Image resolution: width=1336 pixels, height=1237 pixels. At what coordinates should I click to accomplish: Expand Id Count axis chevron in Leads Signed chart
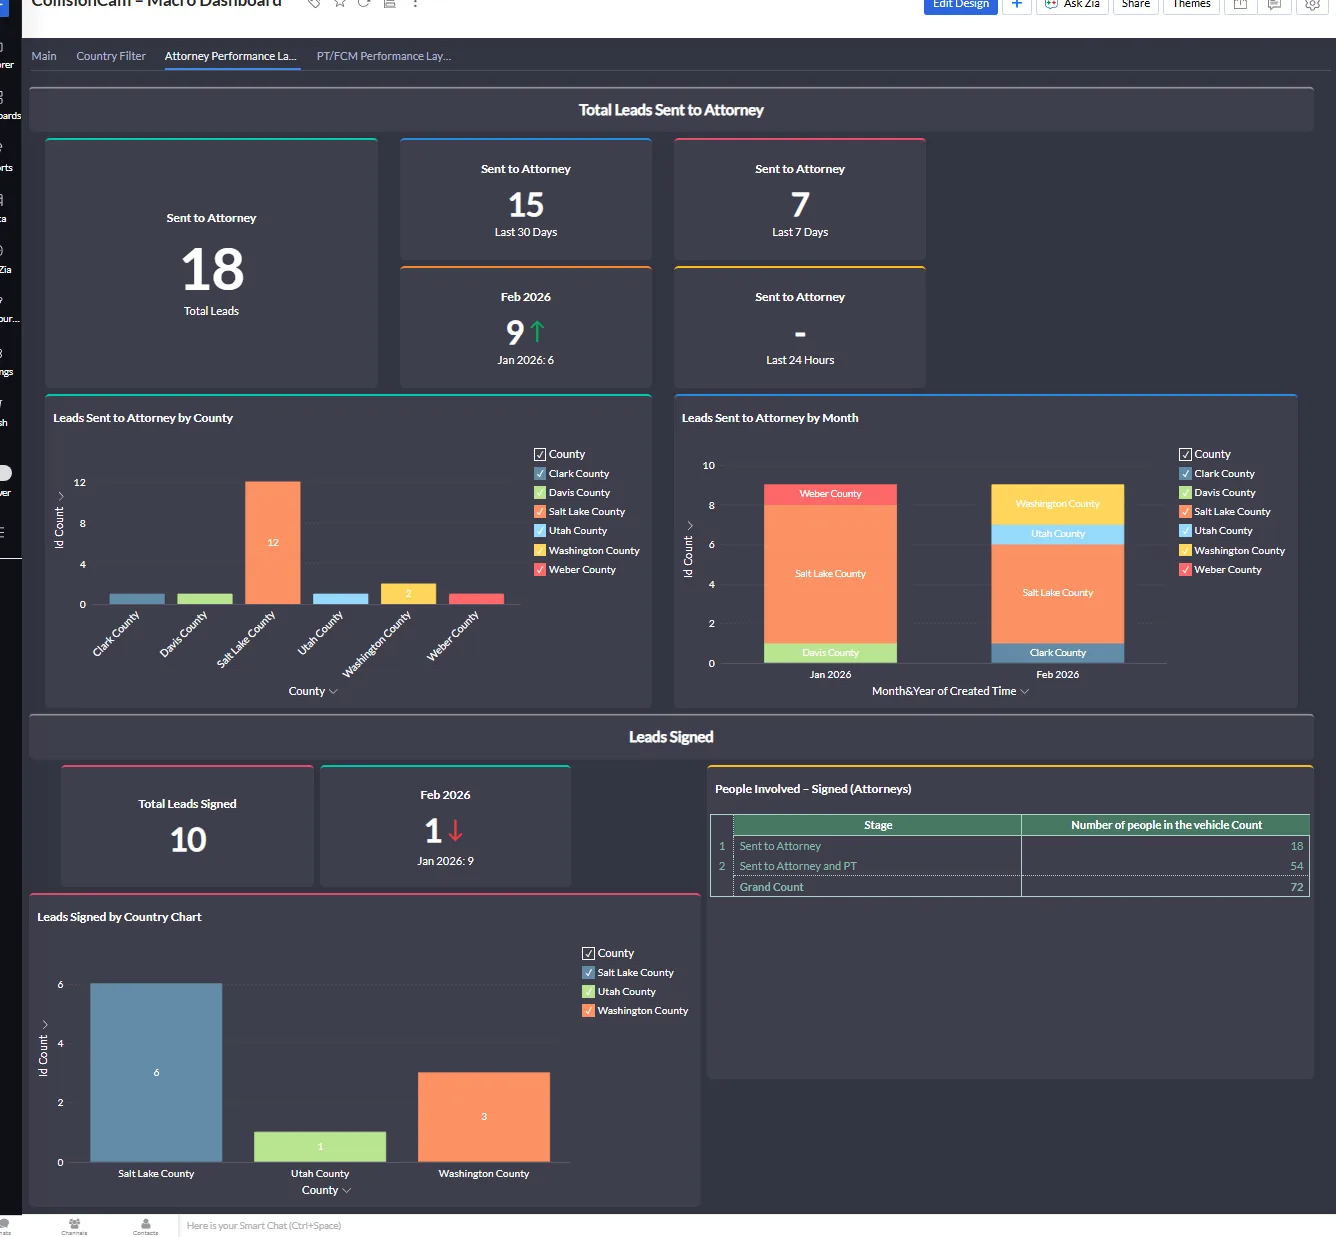[x=44, y=1024]
